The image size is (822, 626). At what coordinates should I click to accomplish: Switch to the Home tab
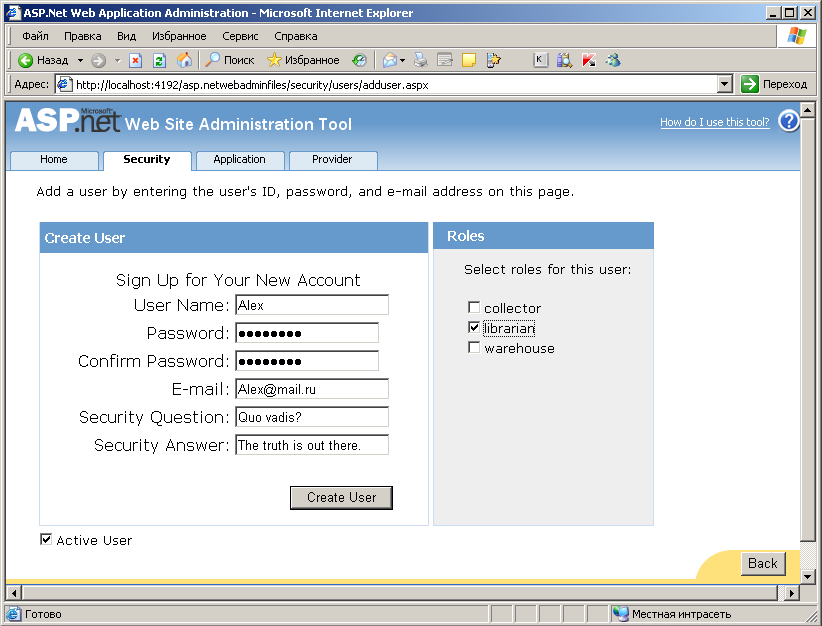point(54,160)
